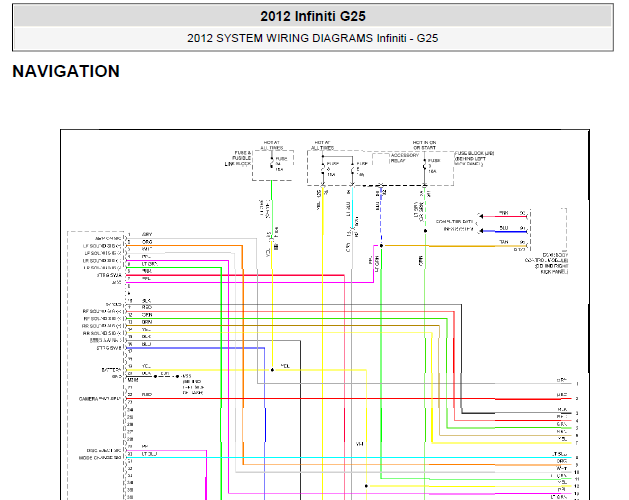
Task: Click the 'BLU' wire label at the body control module
Action: [504, 228]
